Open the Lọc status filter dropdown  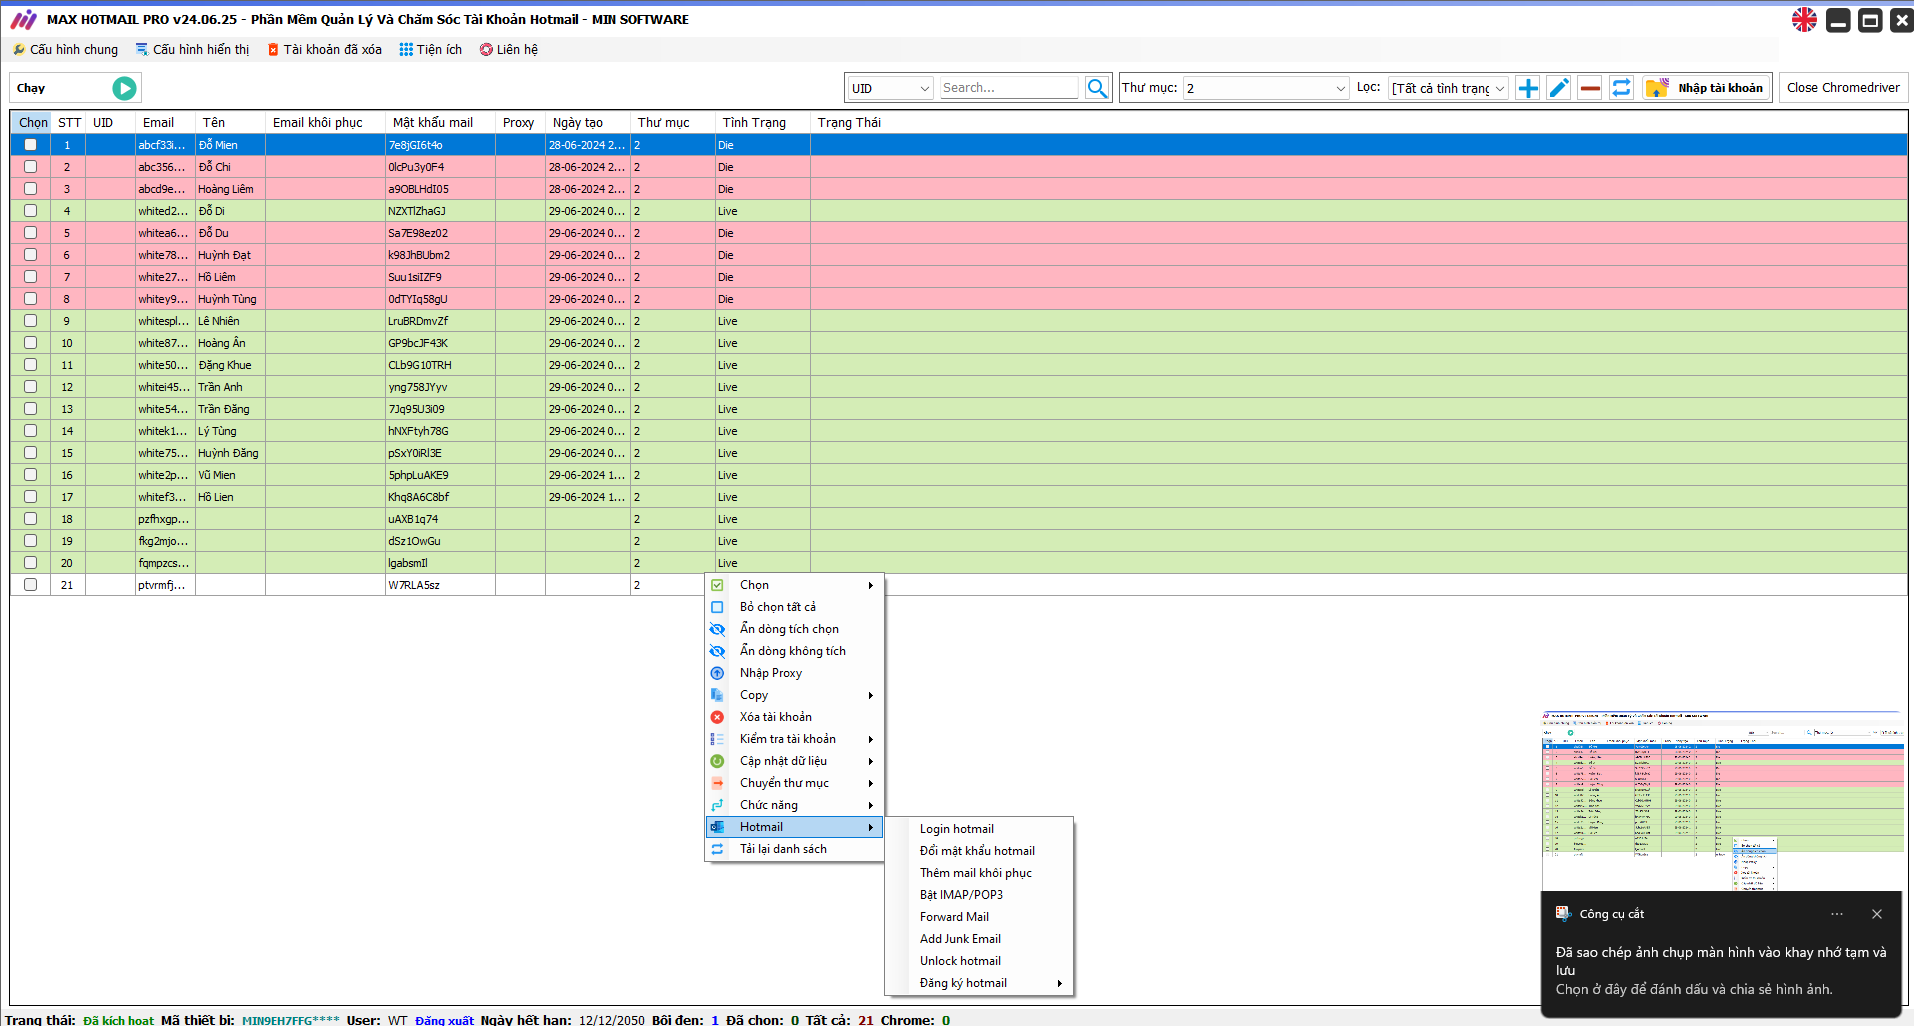[x=1448, y=88]
